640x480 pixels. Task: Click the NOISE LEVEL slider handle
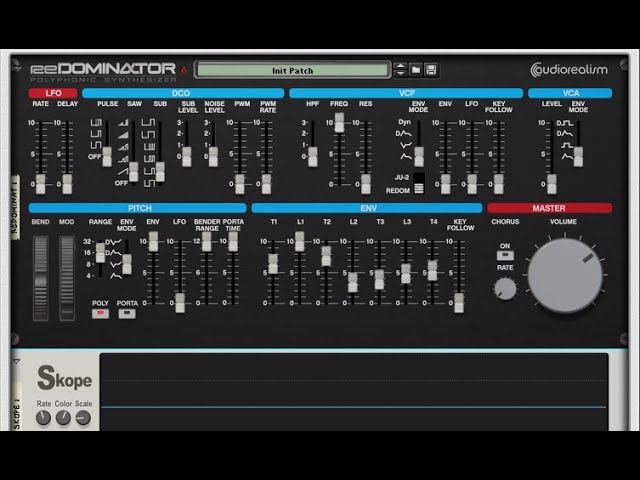click(213, 157)
